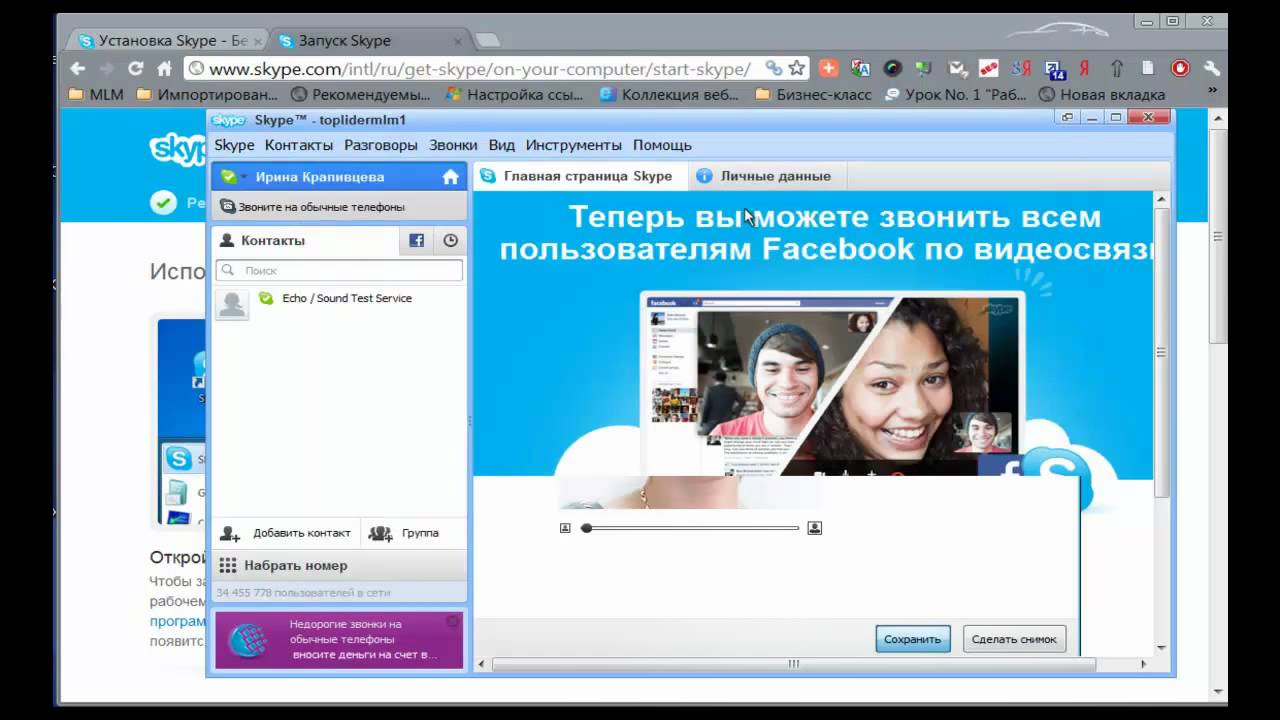Click the Skype vertical scrollbar down arrow
1280x720 pixels.
click(1161, 648)
